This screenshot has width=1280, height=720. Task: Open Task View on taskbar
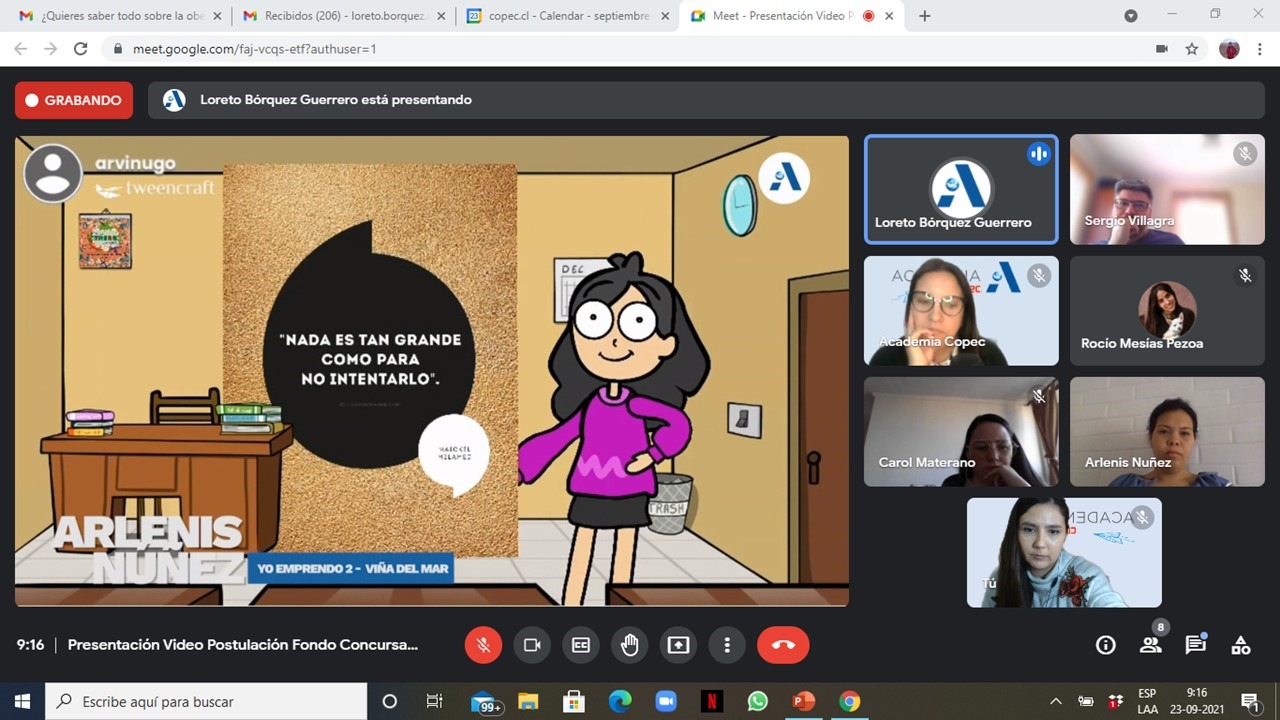tap(435, 701)
